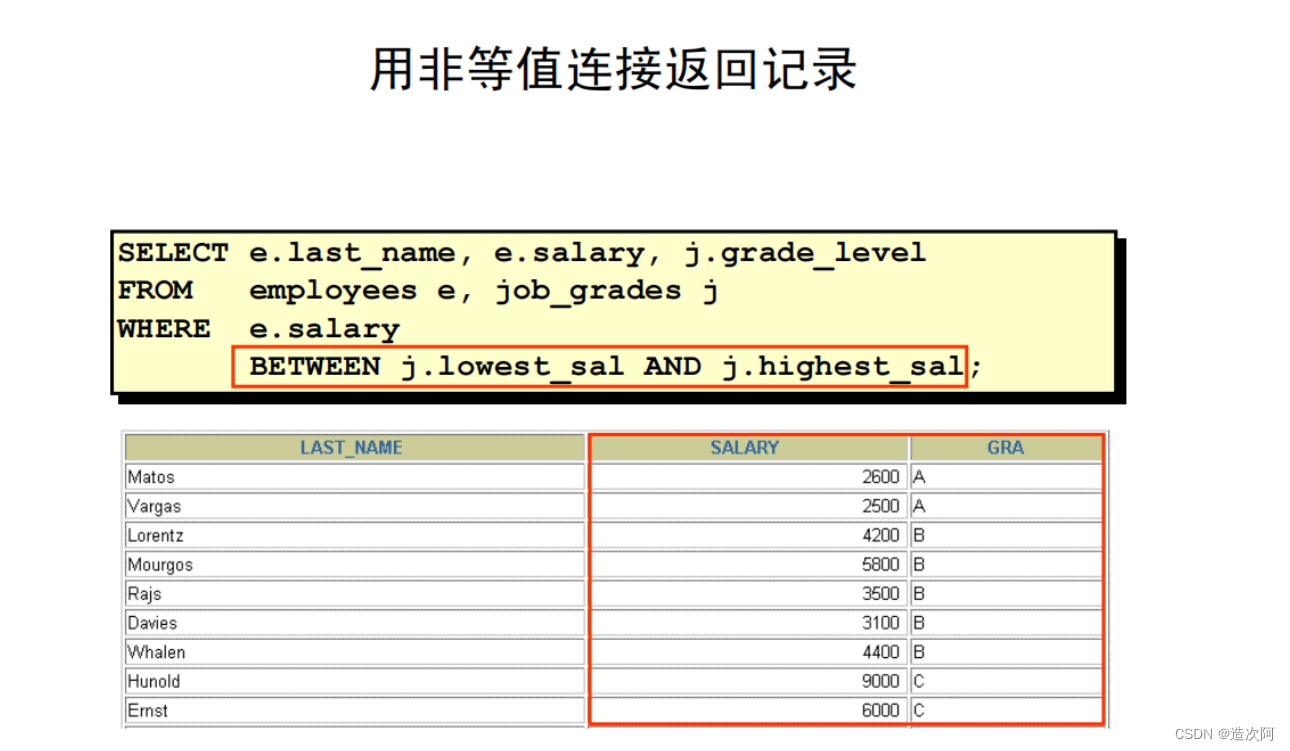Click salary value 3100
This screenshot has width=1290, height=751.
coord(881,622)
